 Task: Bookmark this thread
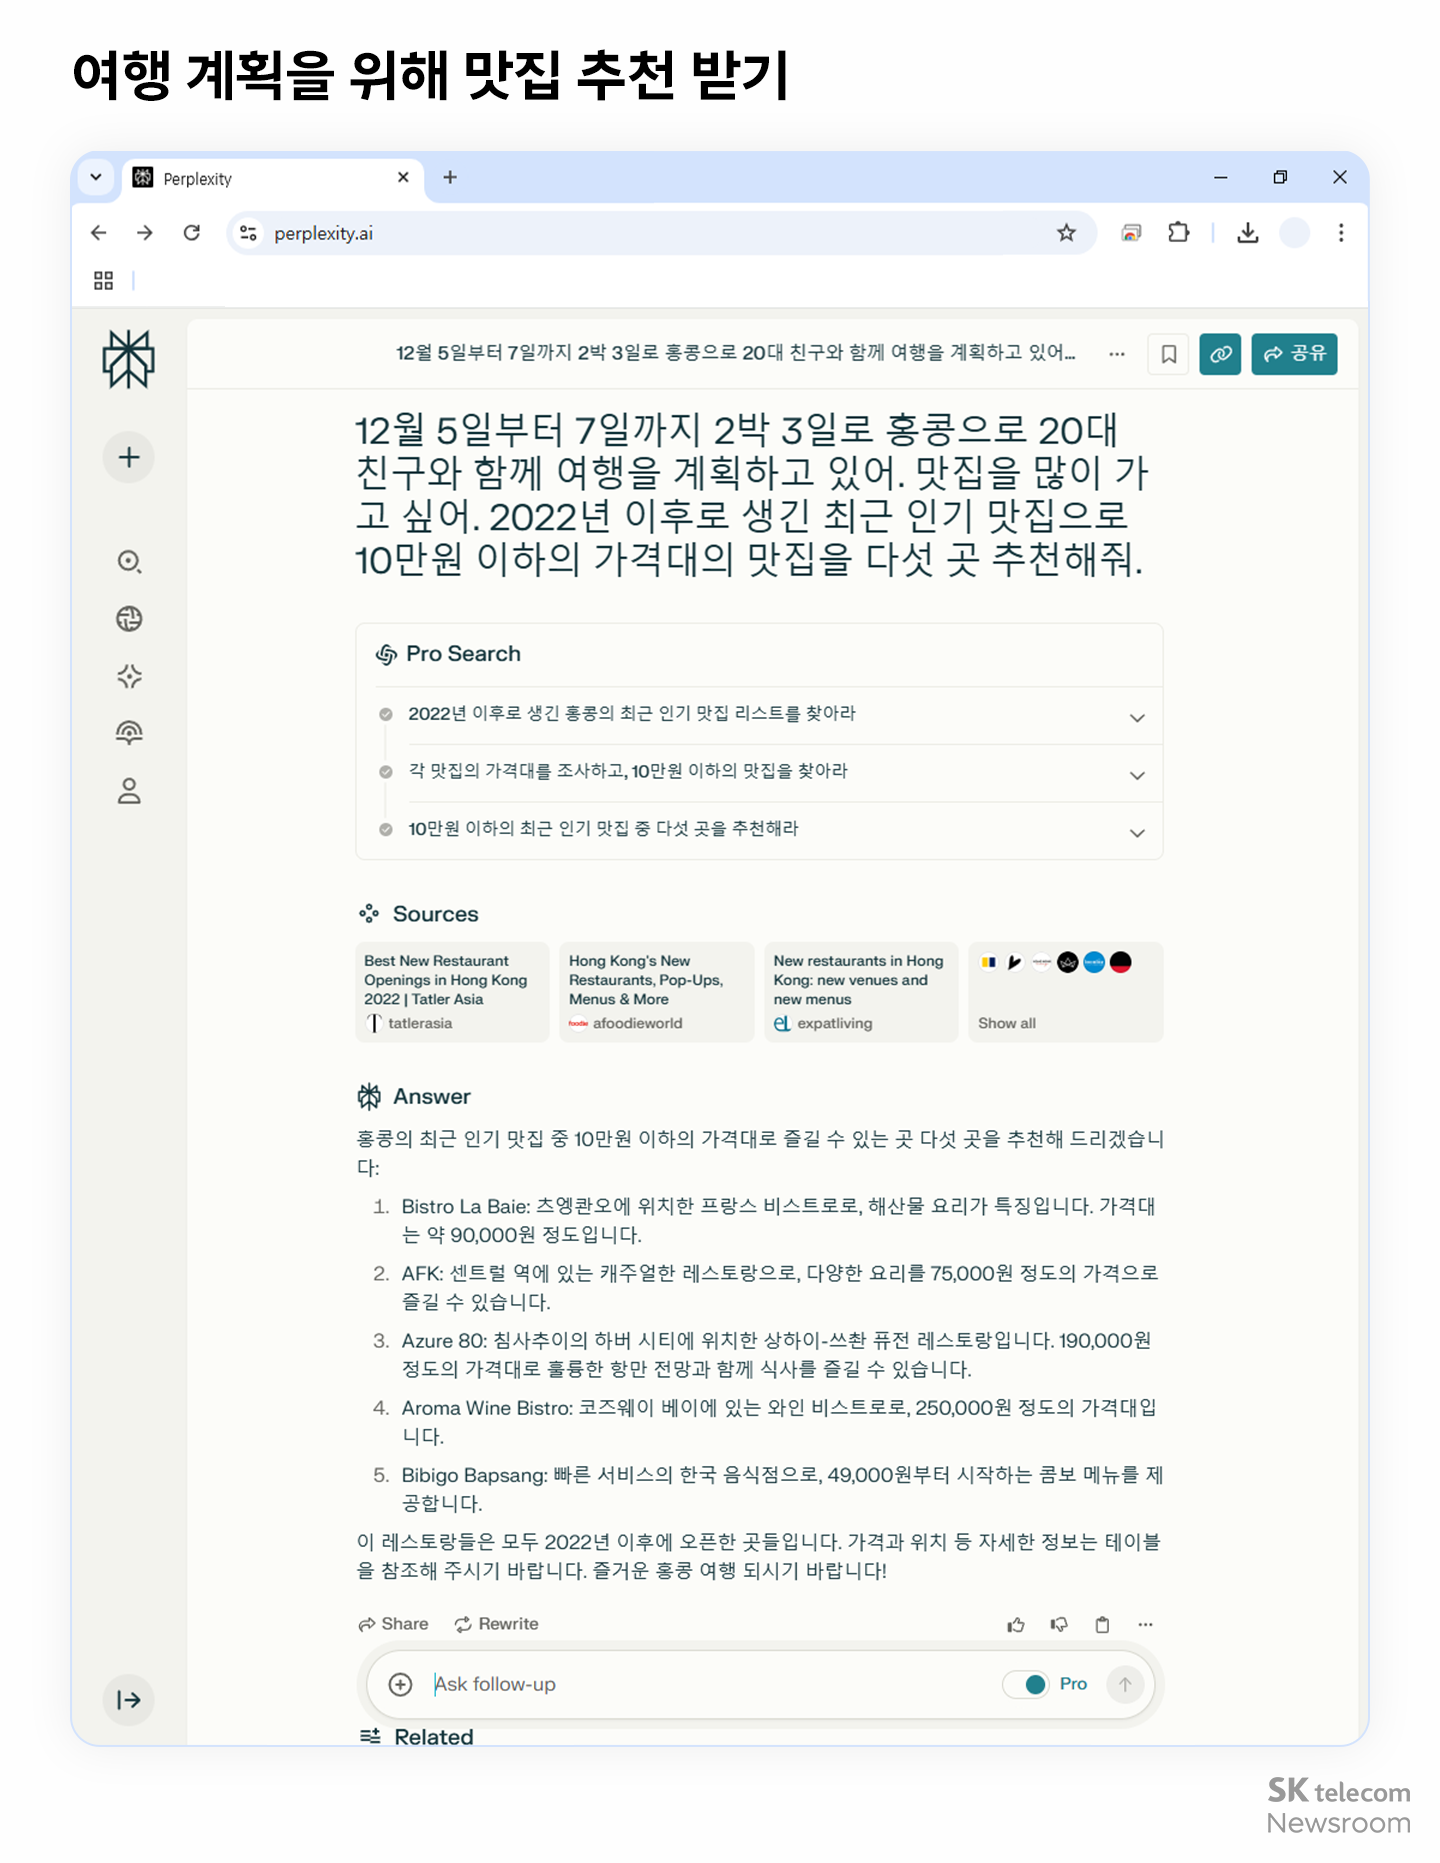pyautogui.click(x=1168, y=354)
